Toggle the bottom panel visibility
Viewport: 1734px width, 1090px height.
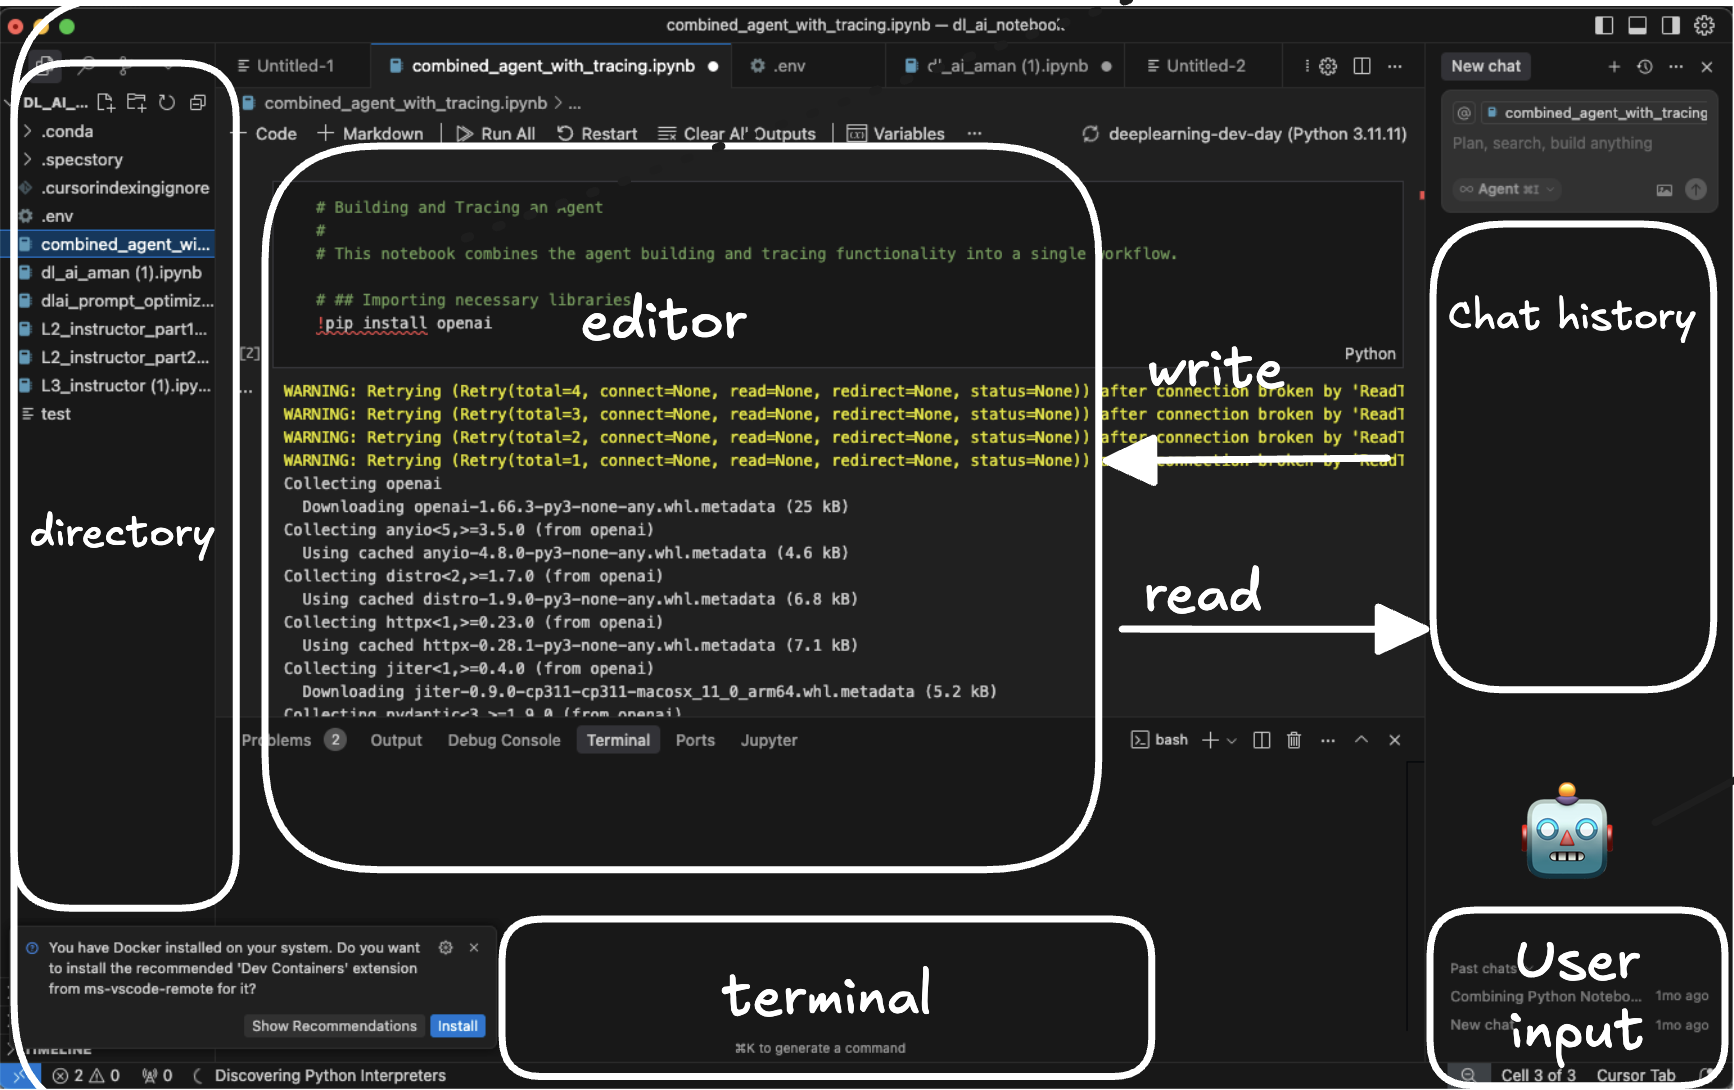(1637, 26)
